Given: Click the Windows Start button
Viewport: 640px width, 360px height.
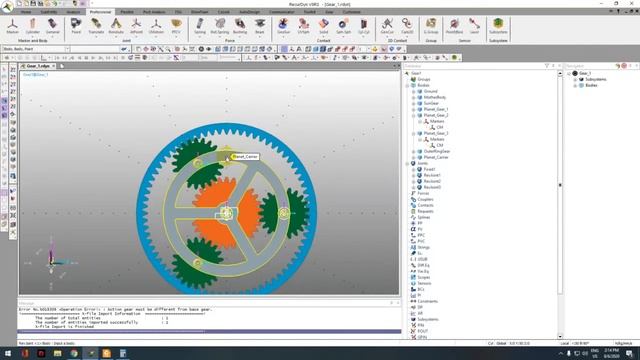Looking at the screenshot, I should 8,353.
